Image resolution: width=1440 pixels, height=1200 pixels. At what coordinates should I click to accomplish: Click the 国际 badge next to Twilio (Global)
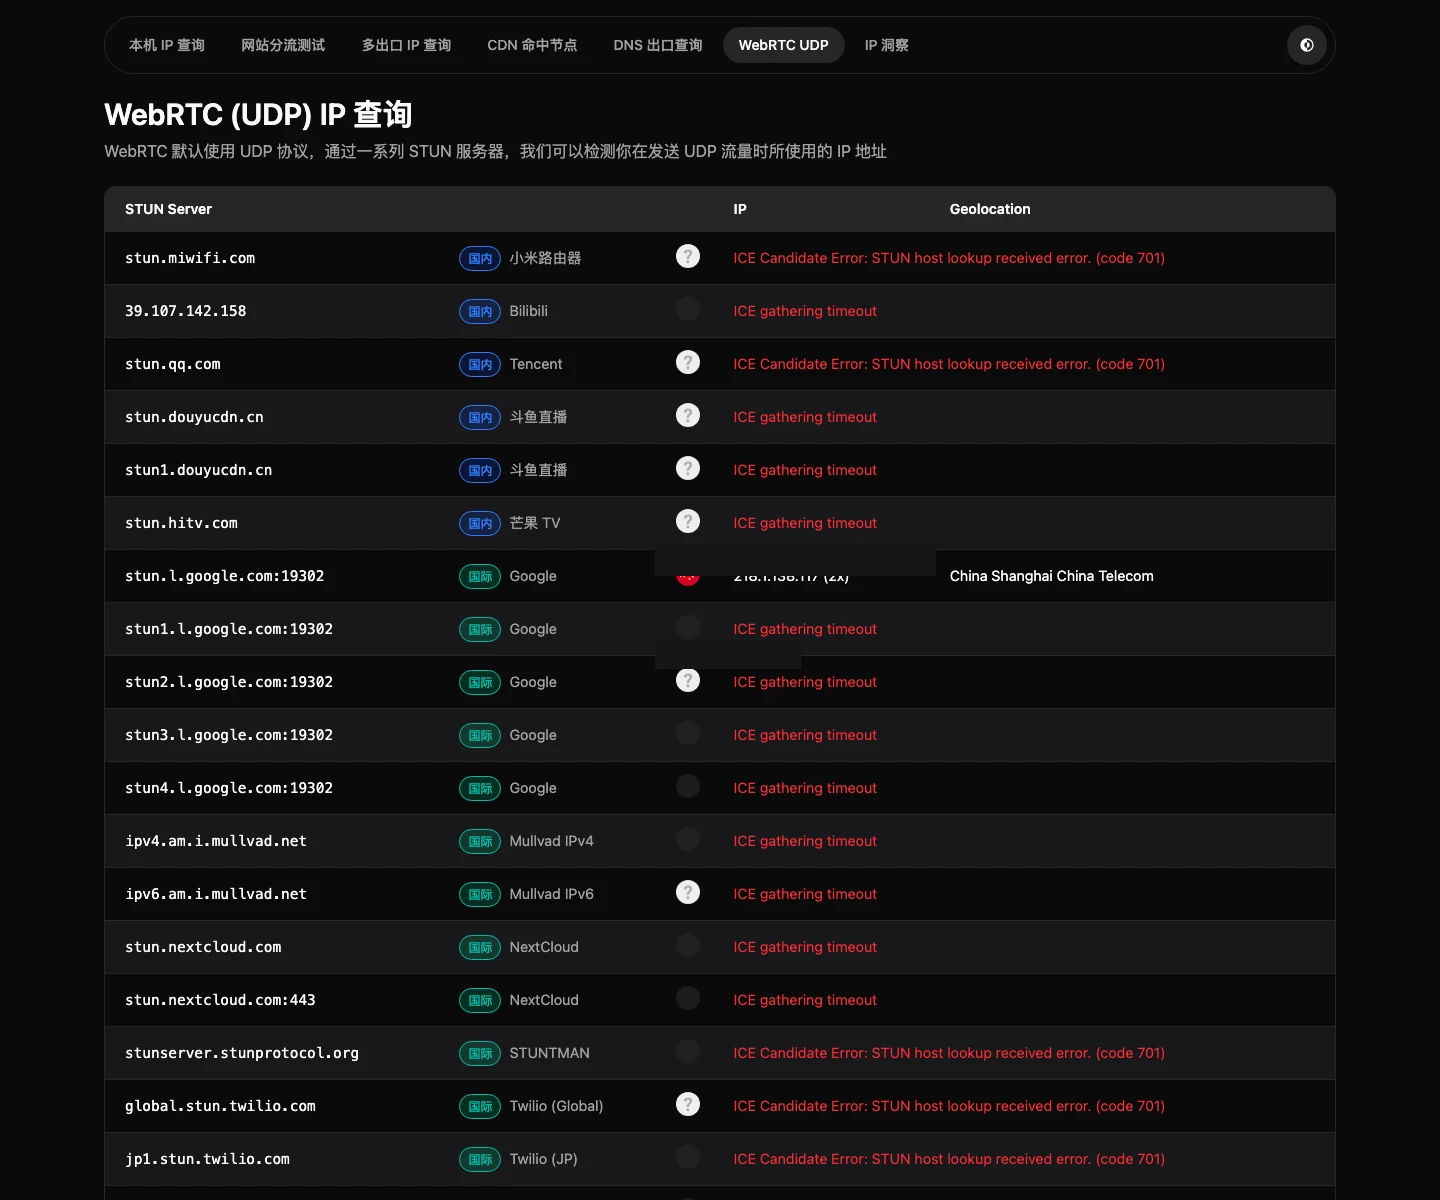click(x=480, y=1106)
